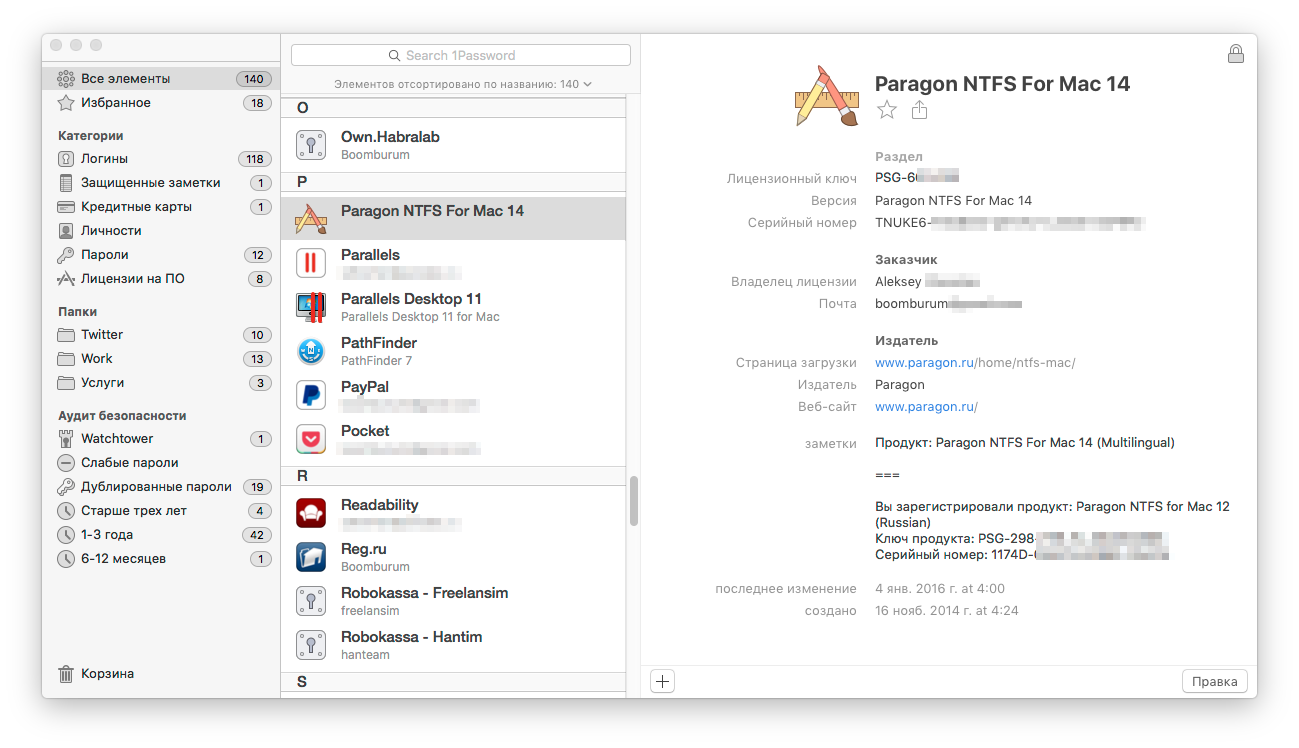Viewport: 1299px width, 748px height.
Task: Open the Robokassa - Freelansim entry icon
Action: tap(311, 601)
